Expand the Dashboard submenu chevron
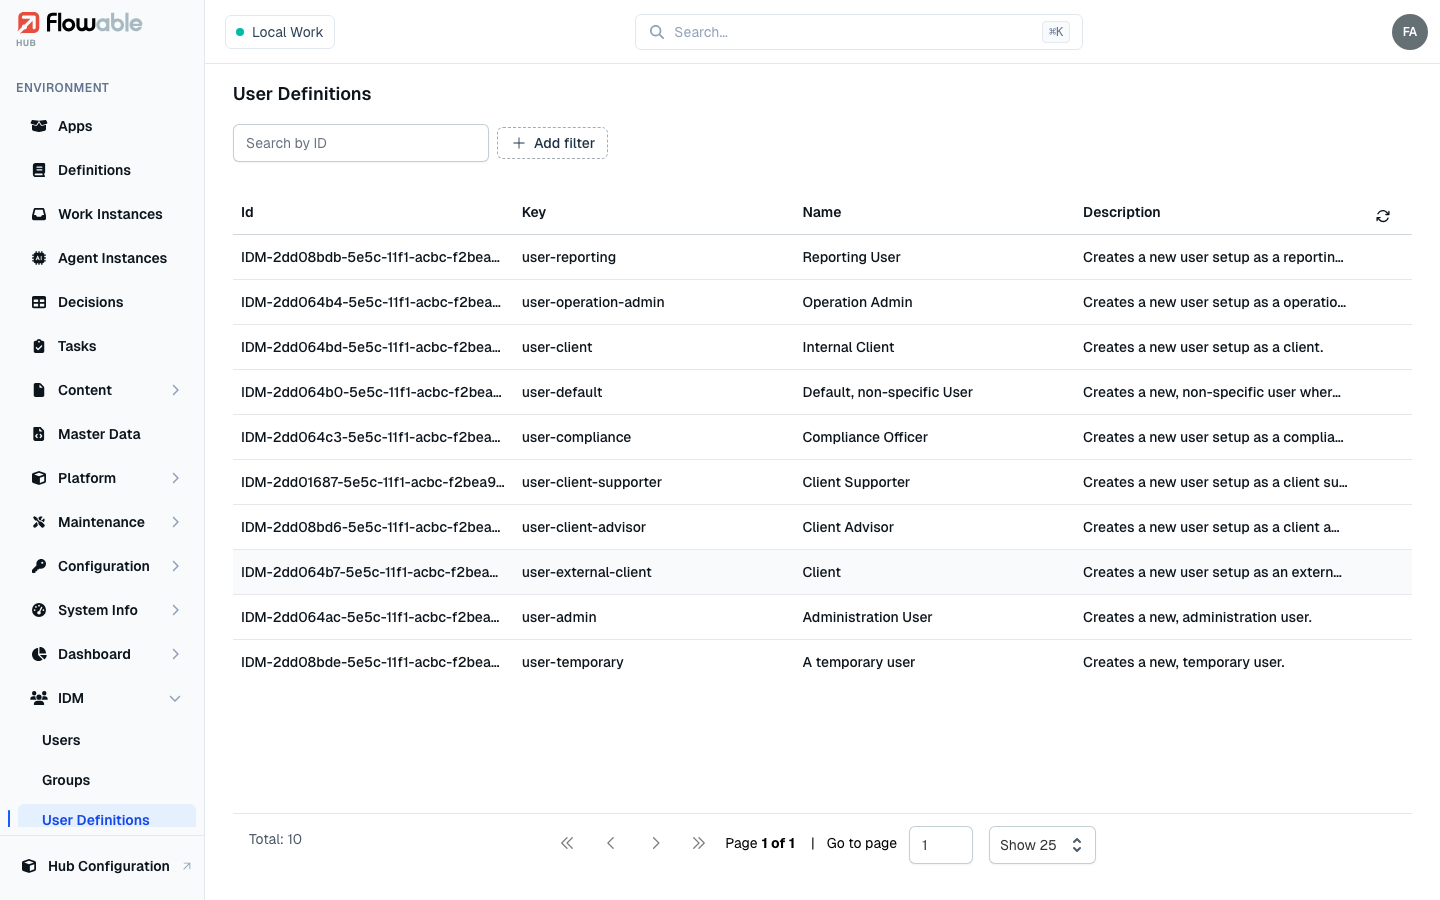This screenshot has width=1440, height=900. (175, 654)
